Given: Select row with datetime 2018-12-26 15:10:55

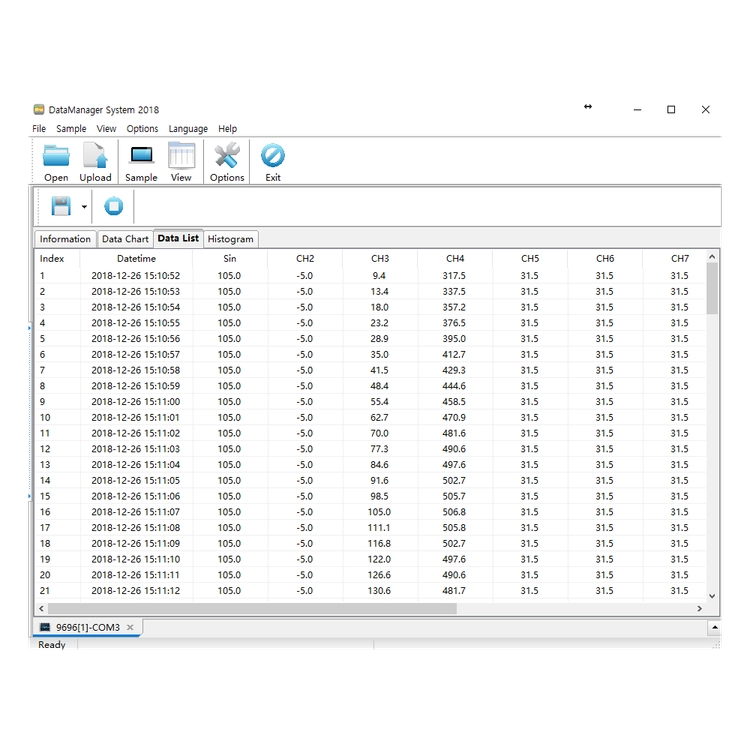Looking at the screenshot, I should coord(371,323).
